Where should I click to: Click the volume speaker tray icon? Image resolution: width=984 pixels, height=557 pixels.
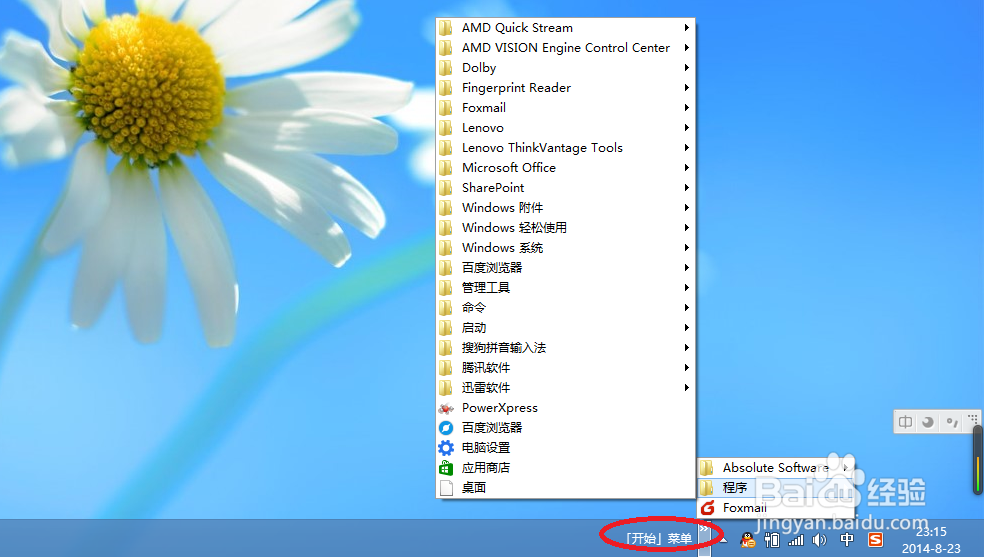820,539
